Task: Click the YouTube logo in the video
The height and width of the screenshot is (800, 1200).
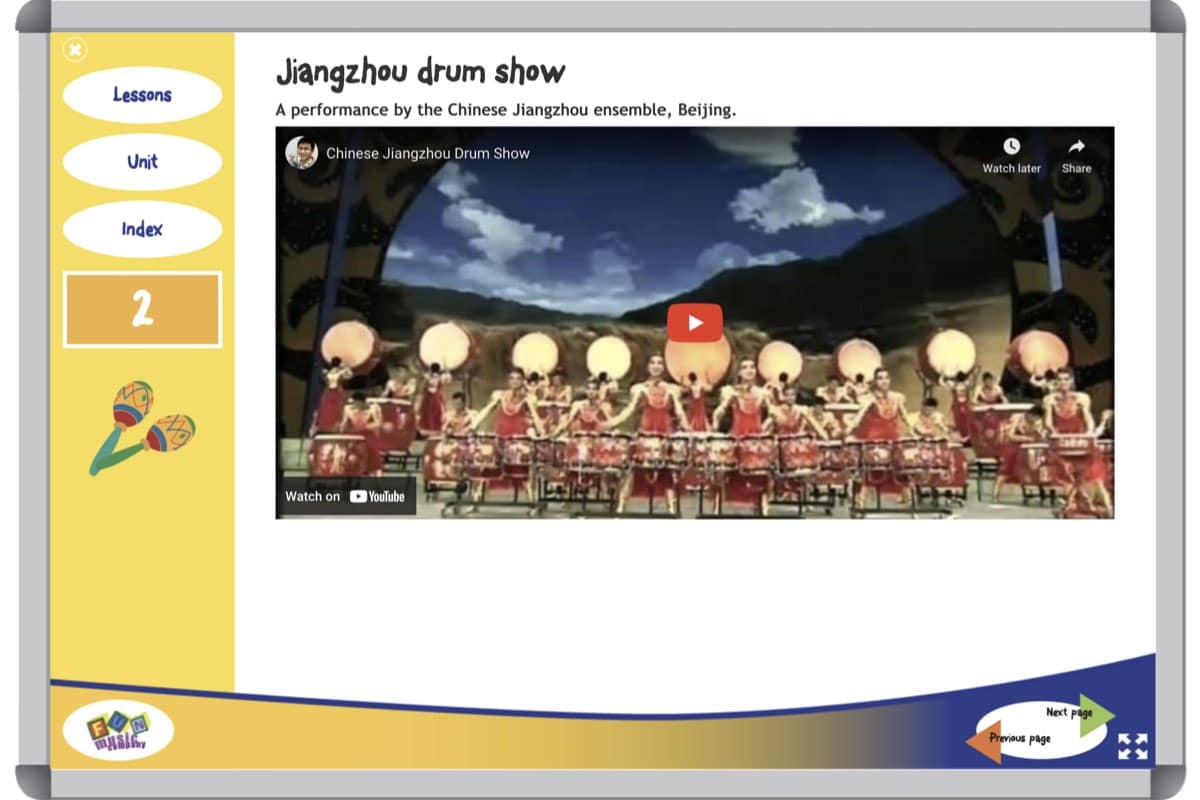Action: (x=377, y=496)
